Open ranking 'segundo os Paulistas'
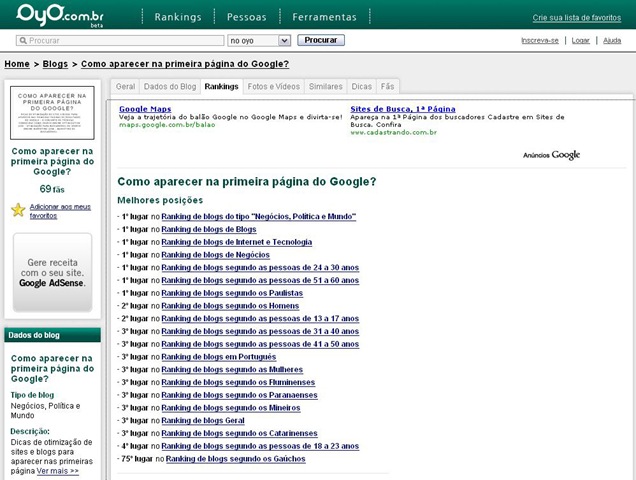Image resolution: width=636 pixels, height=480 pixels. pyautogui.click(x=232, y=293)
